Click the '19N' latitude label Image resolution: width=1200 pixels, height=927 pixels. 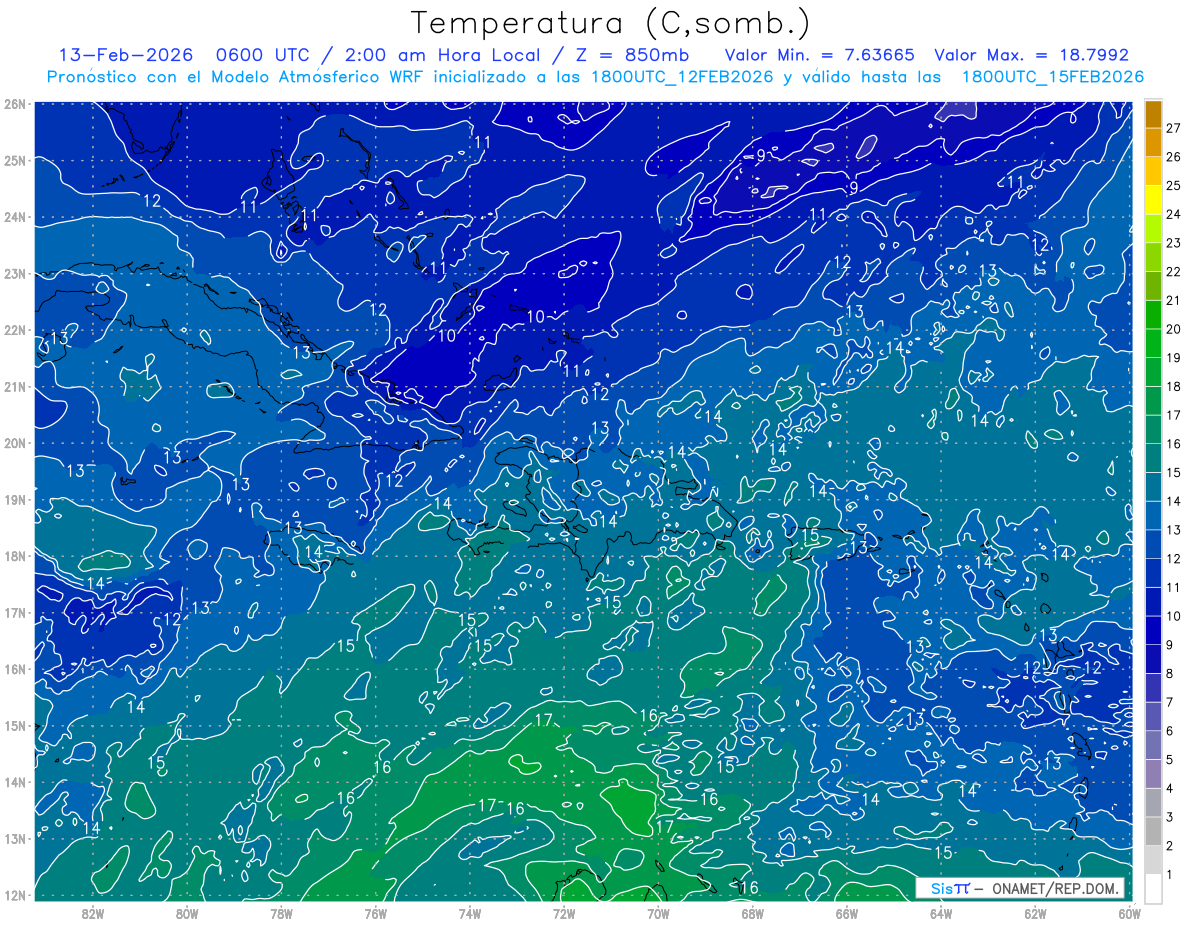tap(15, 500)
